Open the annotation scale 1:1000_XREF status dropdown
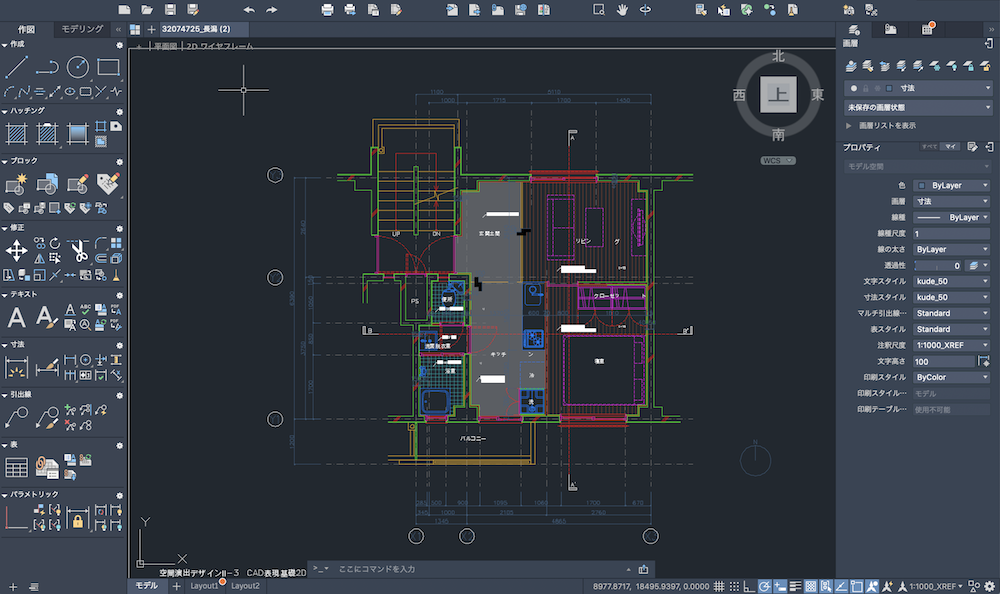Screen dimensions: 1000x594 (x=936, y=586)
